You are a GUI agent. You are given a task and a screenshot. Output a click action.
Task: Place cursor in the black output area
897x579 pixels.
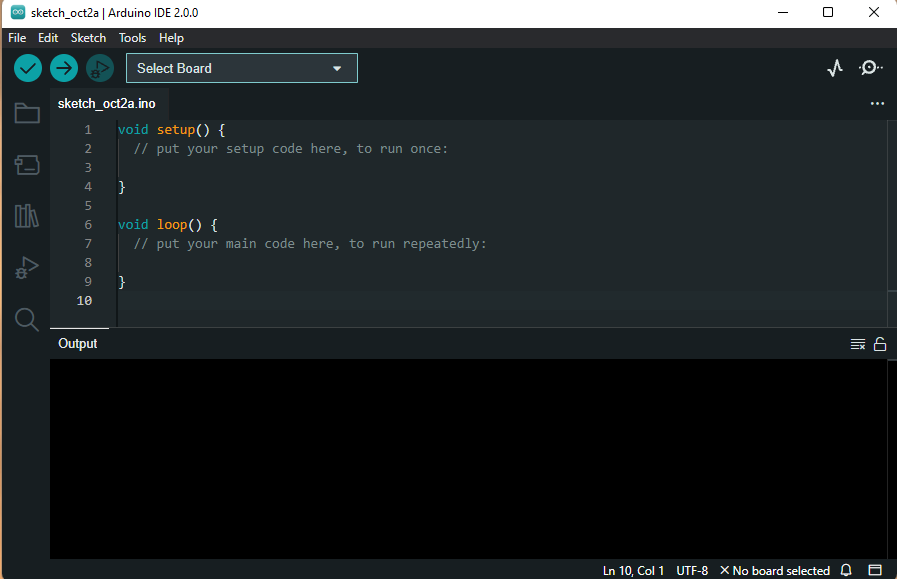point(468,459)
